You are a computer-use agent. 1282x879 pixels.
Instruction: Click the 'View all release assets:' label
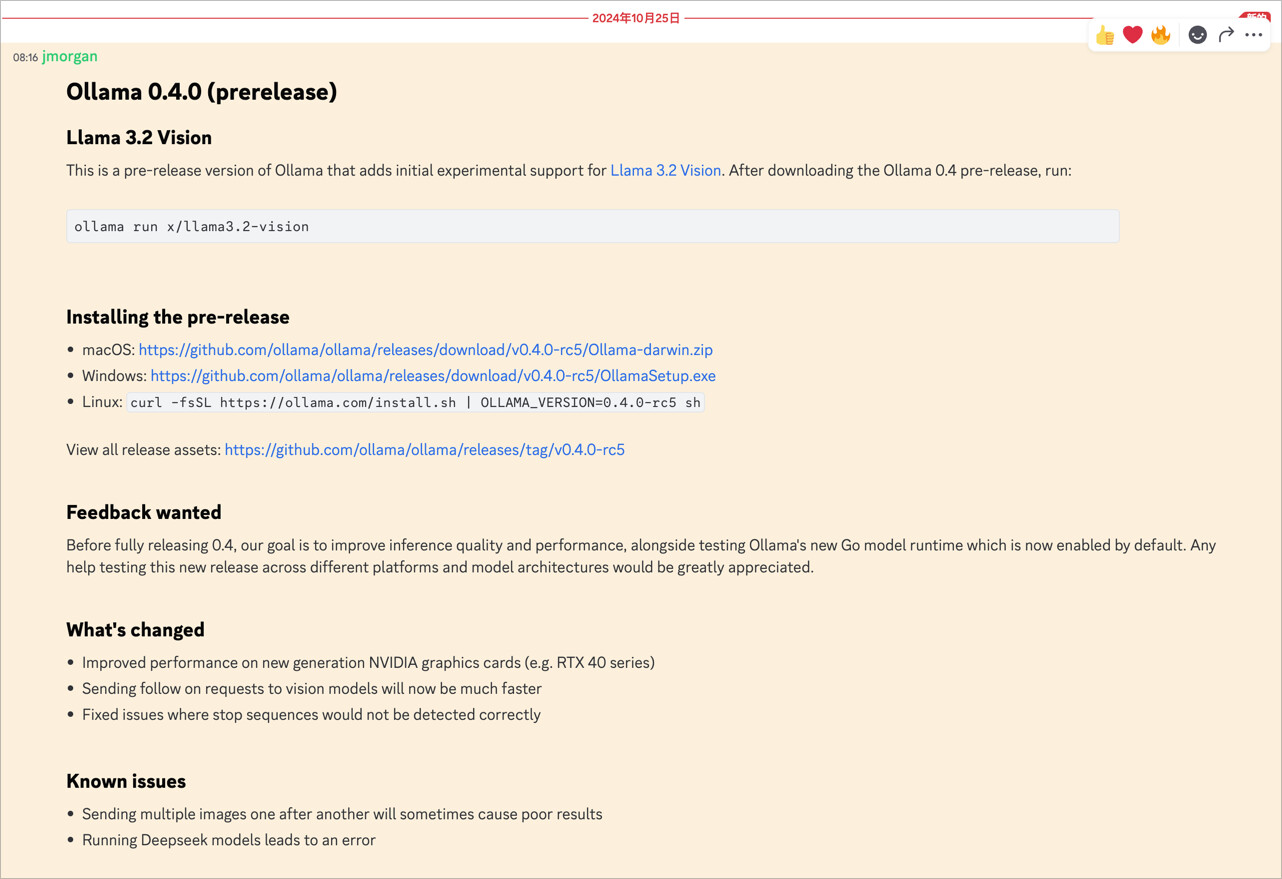click(143, 450)
